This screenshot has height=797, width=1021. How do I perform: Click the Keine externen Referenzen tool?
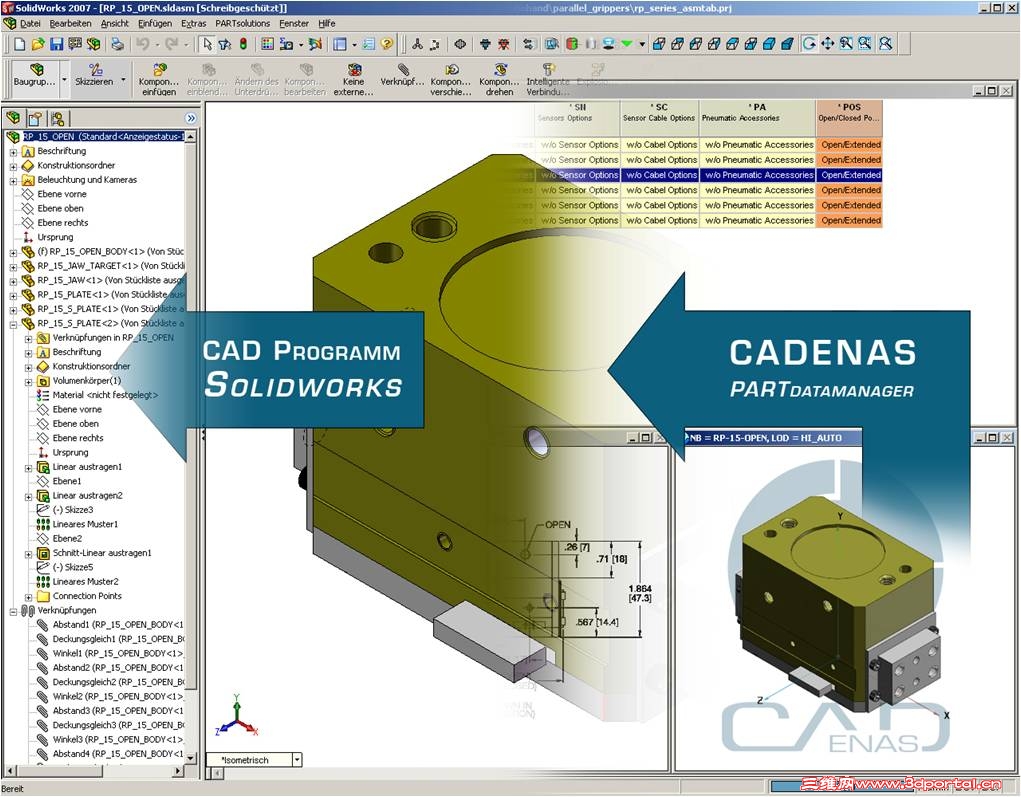(354, 79)
